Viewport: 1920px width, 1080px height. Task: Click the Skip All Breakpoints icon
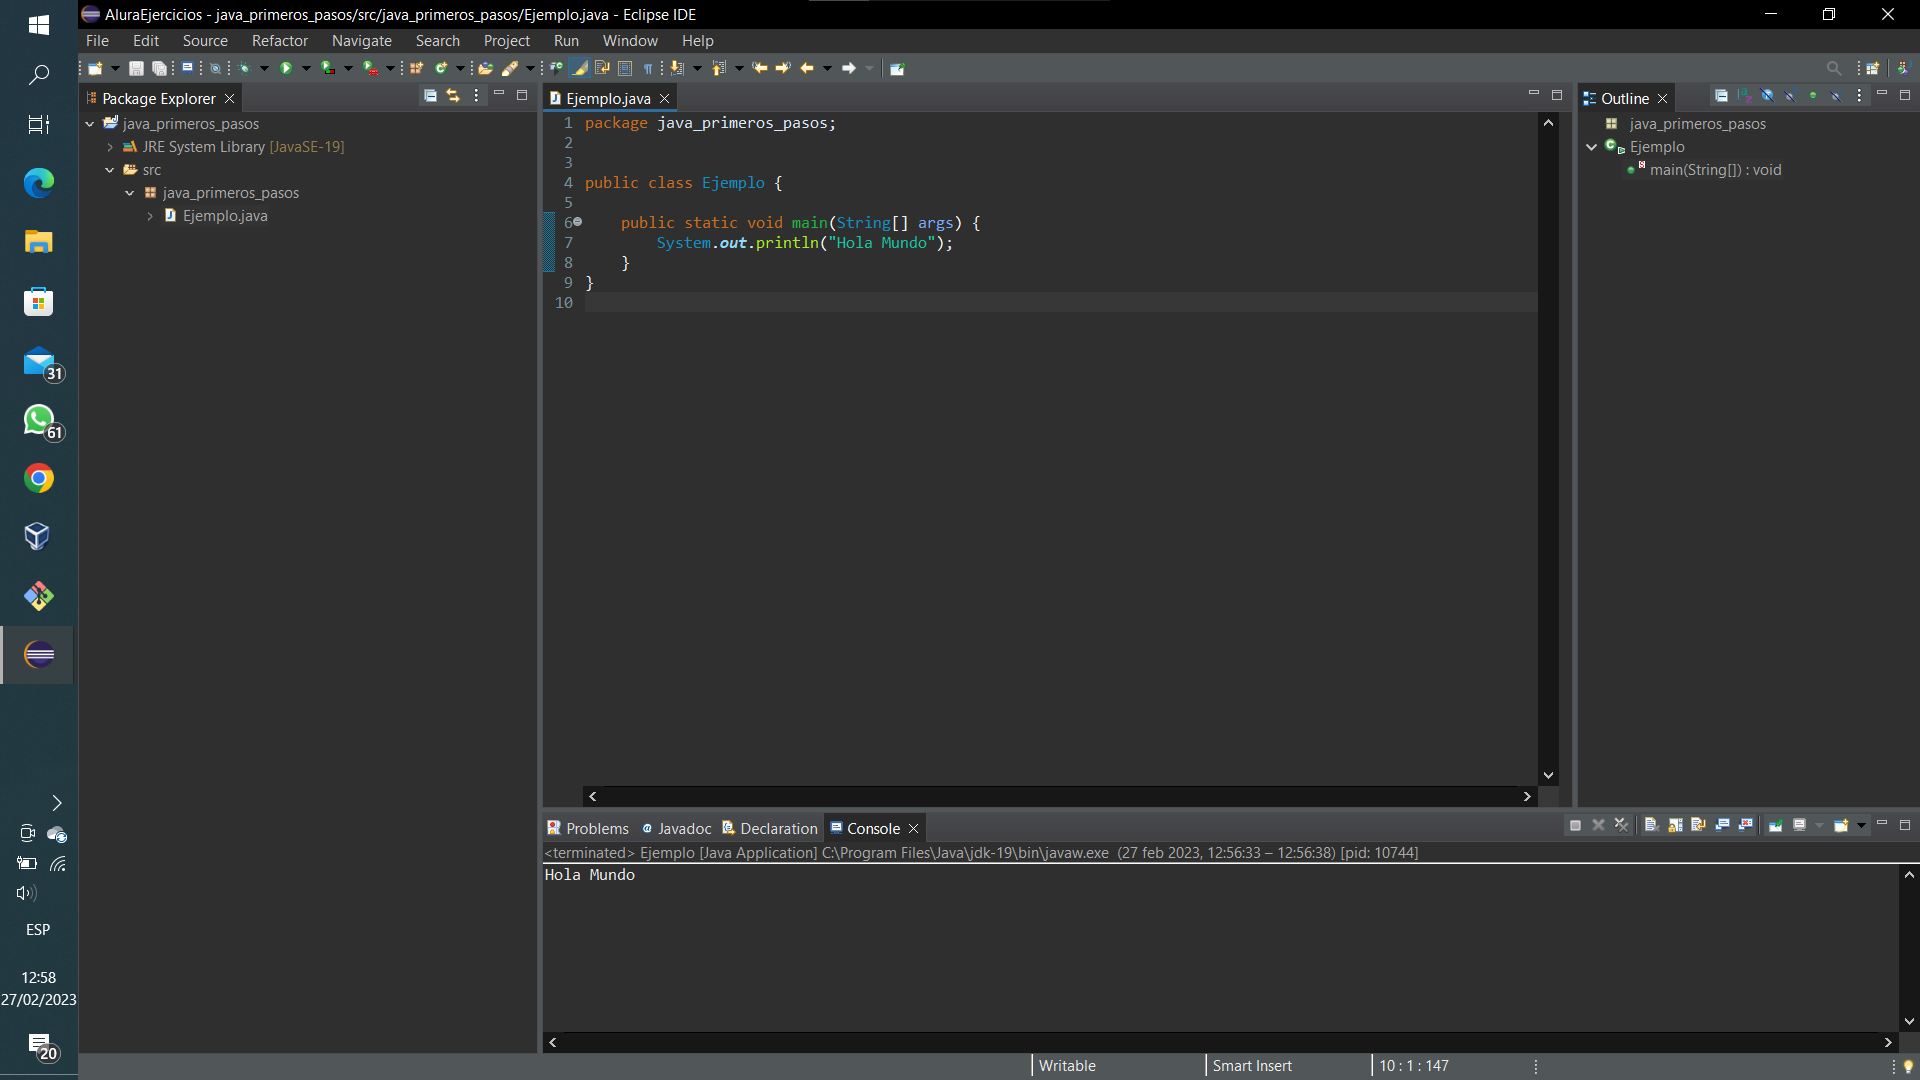click(x=216, y=68)
